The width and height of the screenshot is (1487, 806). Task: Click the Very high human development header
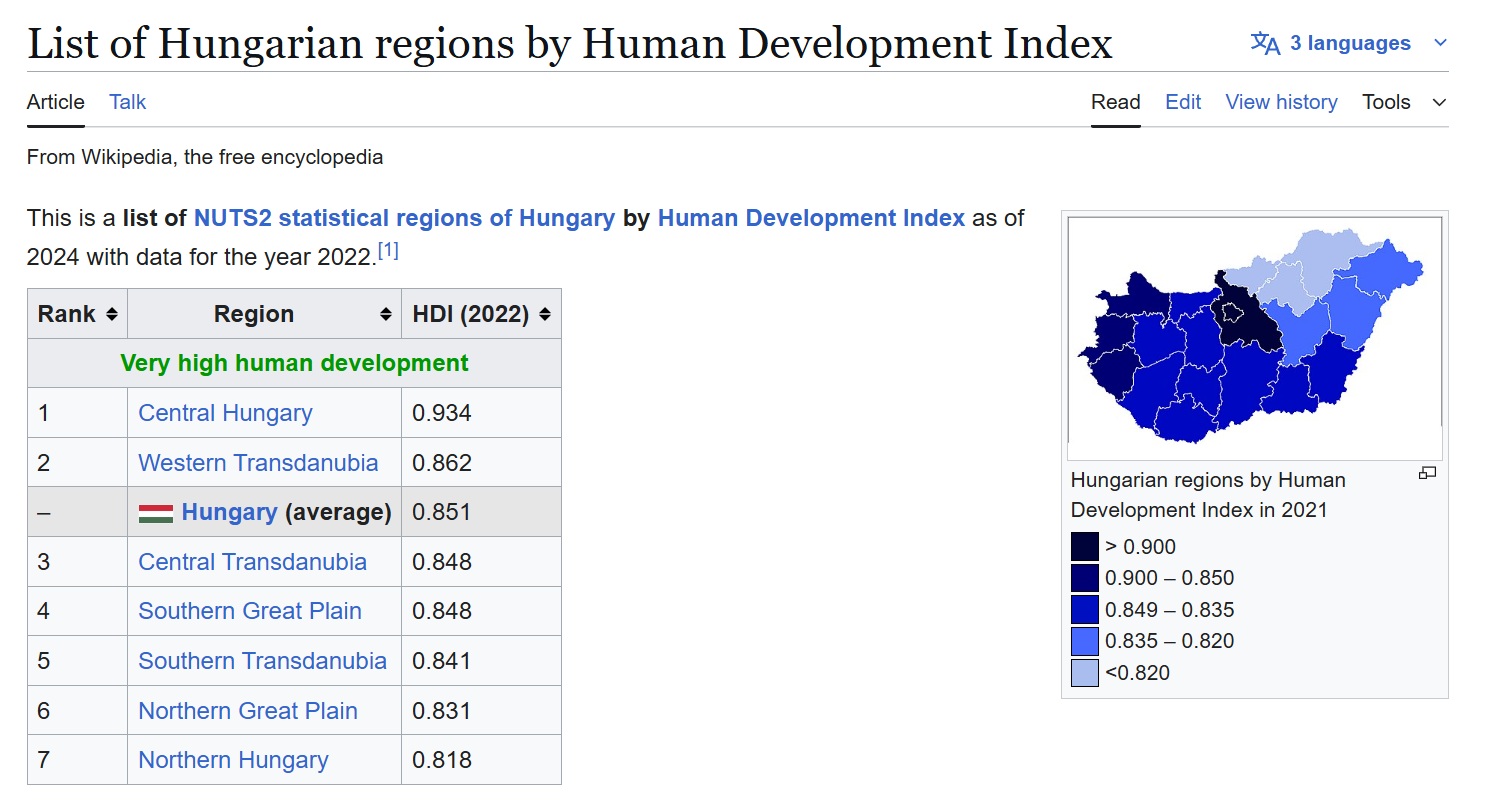click(294, 363)
